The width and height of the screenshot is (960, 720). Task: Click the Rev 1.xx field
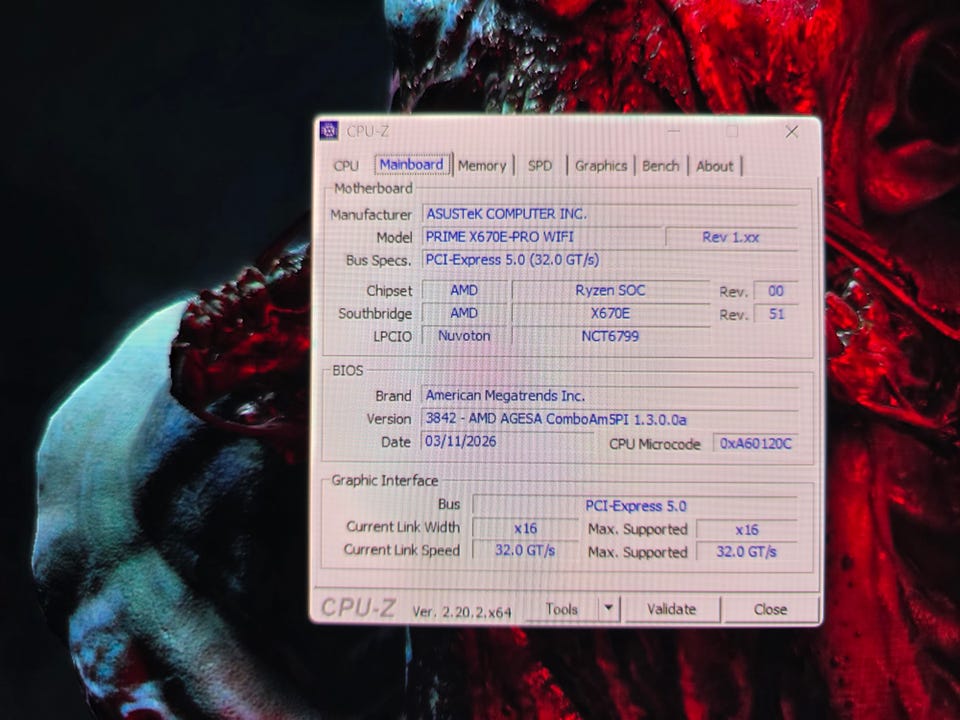(x=731, y=237)
